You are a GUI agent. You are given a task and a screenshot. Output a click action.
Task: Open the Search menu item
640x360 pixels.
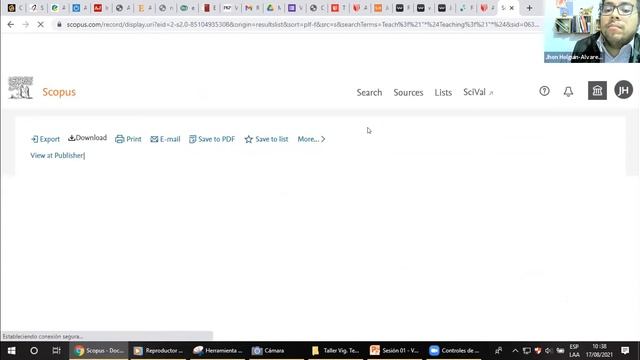tap(369, 93)
